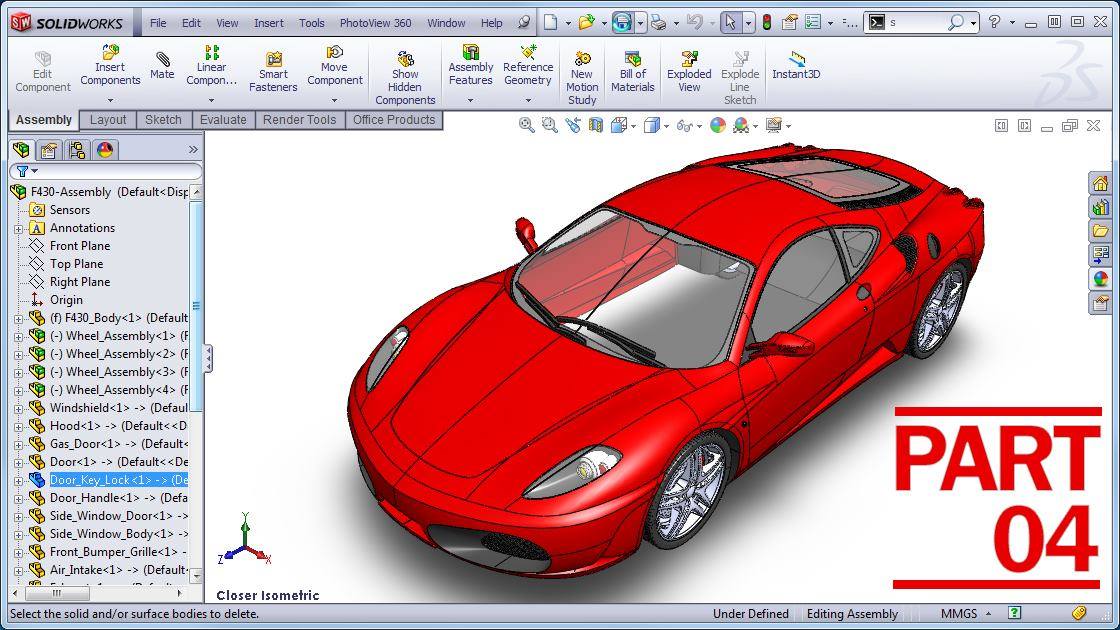Click the MMGS unit system button
Viewport: 1120px width, 630px height.
(959, 614)
